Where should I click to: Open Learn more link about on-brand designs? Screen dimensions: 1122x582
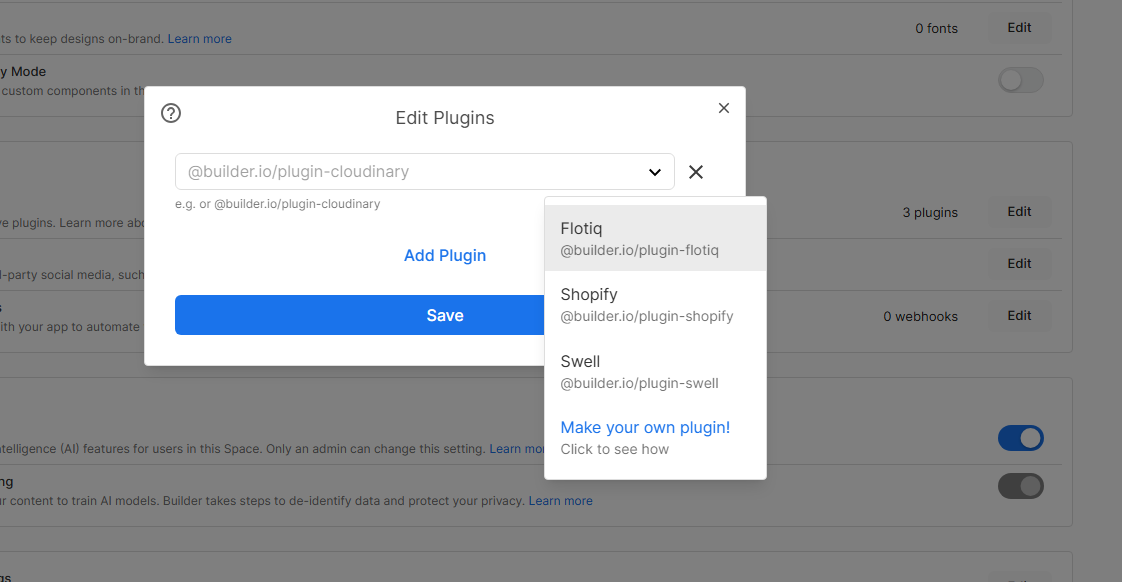[199, 39]
